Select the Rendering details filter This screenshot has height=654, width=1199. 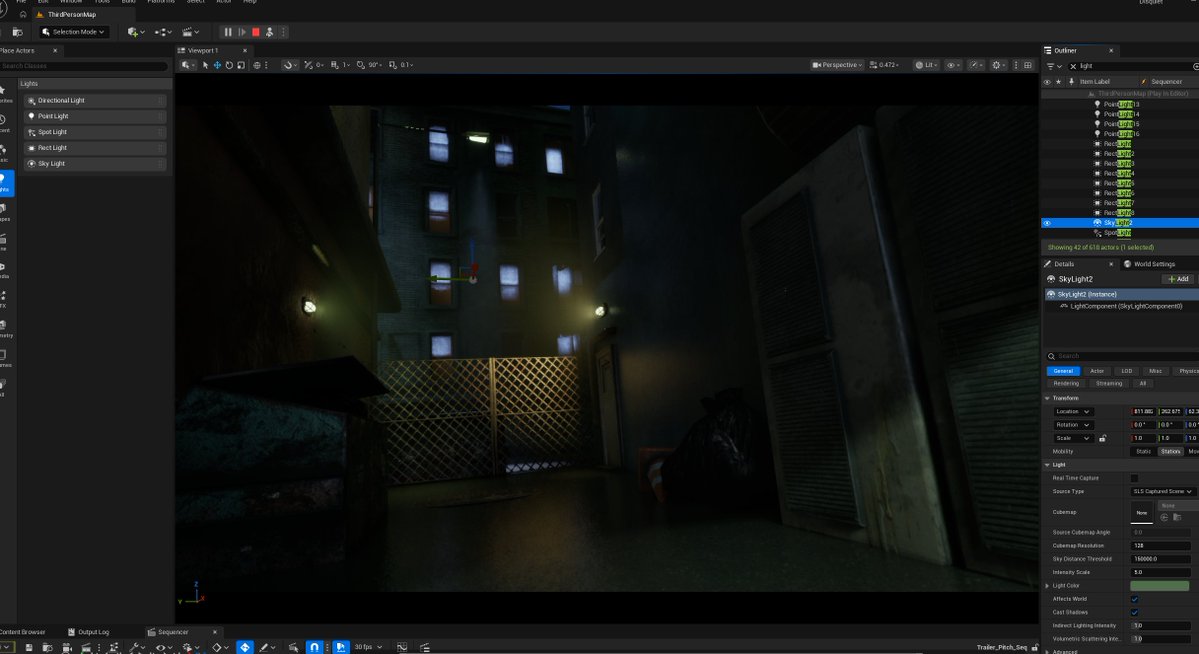click(x=1066, y=383)
